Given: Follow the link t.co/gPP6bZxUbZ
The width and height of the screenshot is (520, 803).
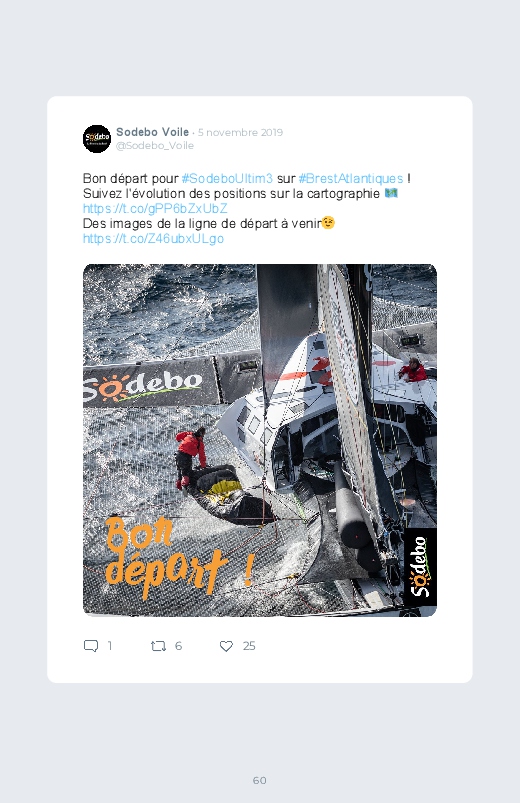Looking at the screenshot, I should 155,208.
